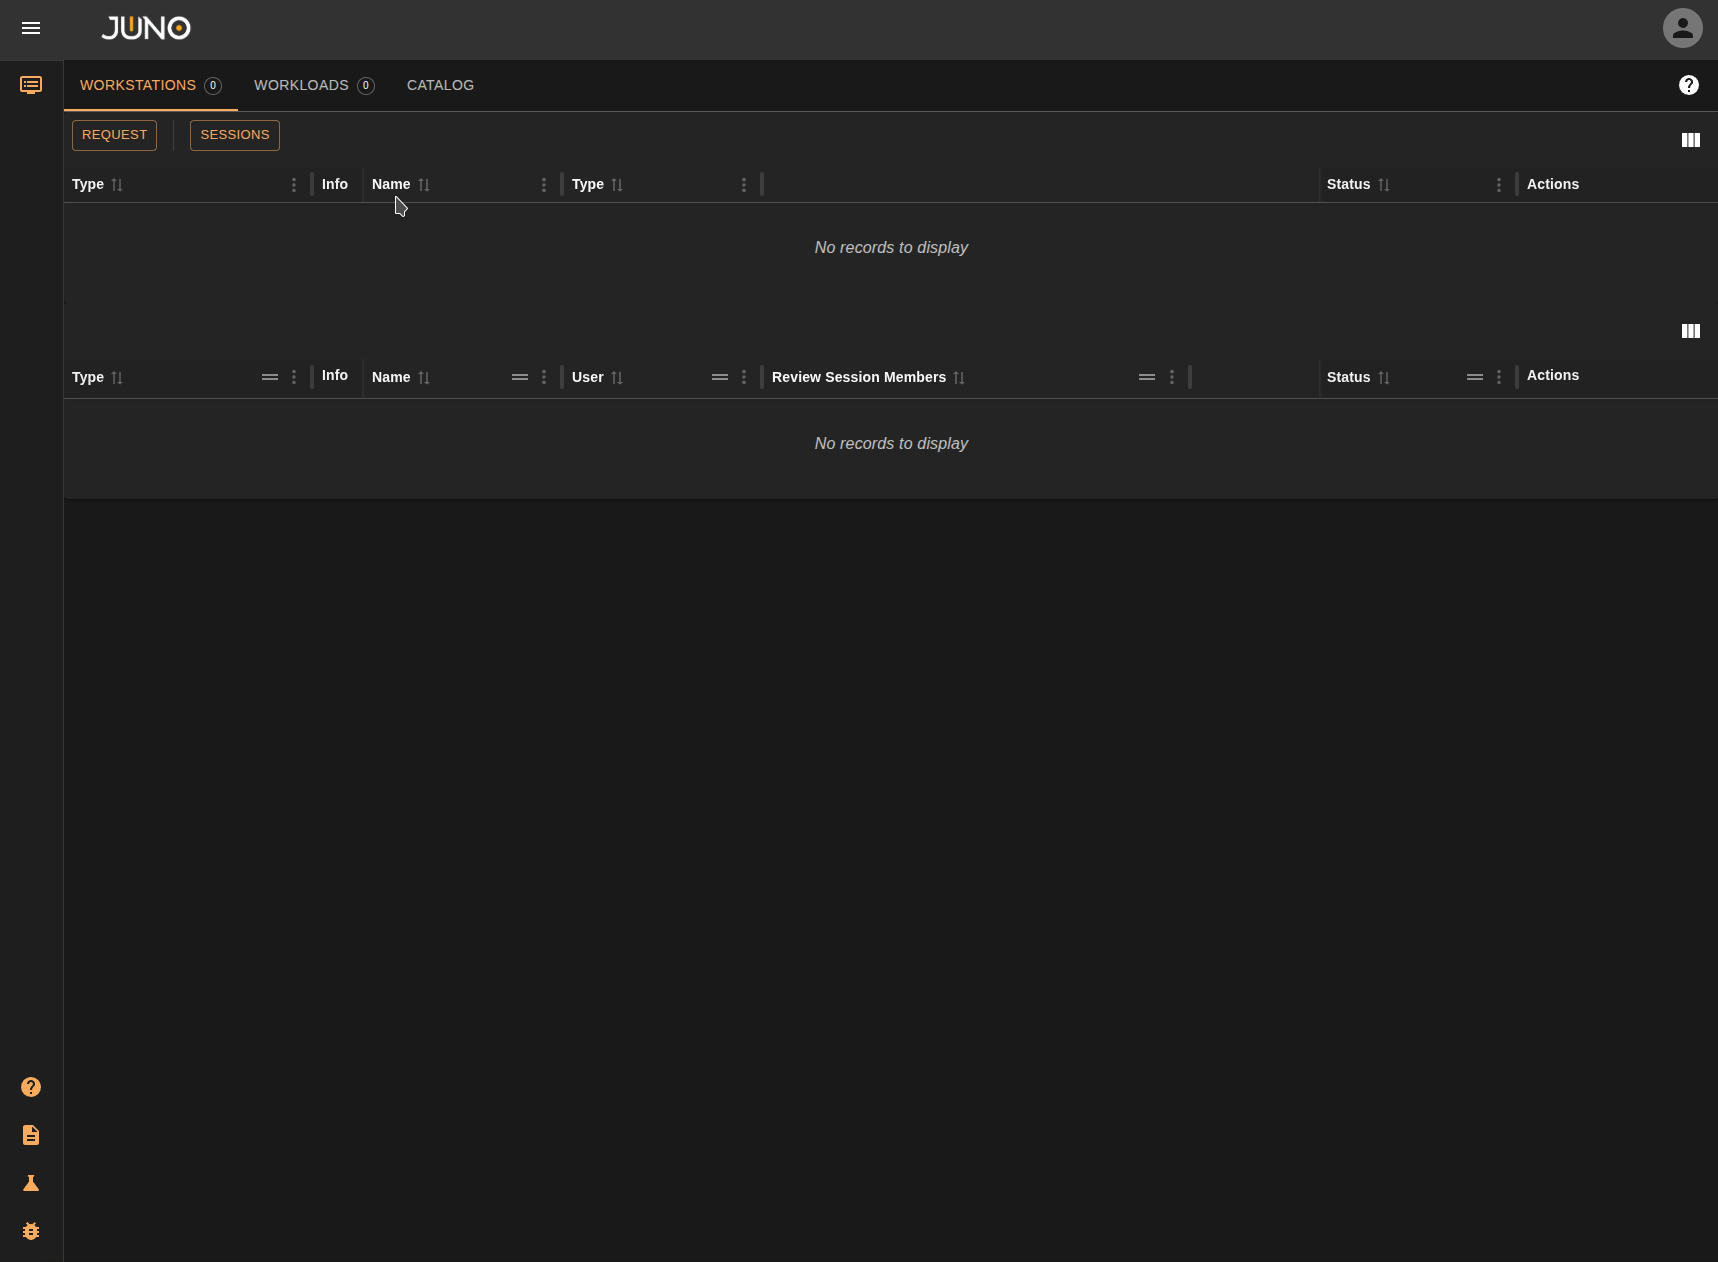The width and height of the screenshot is (1718, 1262).
Task: Open the CATALOG tab
Action: coord(440,85)
